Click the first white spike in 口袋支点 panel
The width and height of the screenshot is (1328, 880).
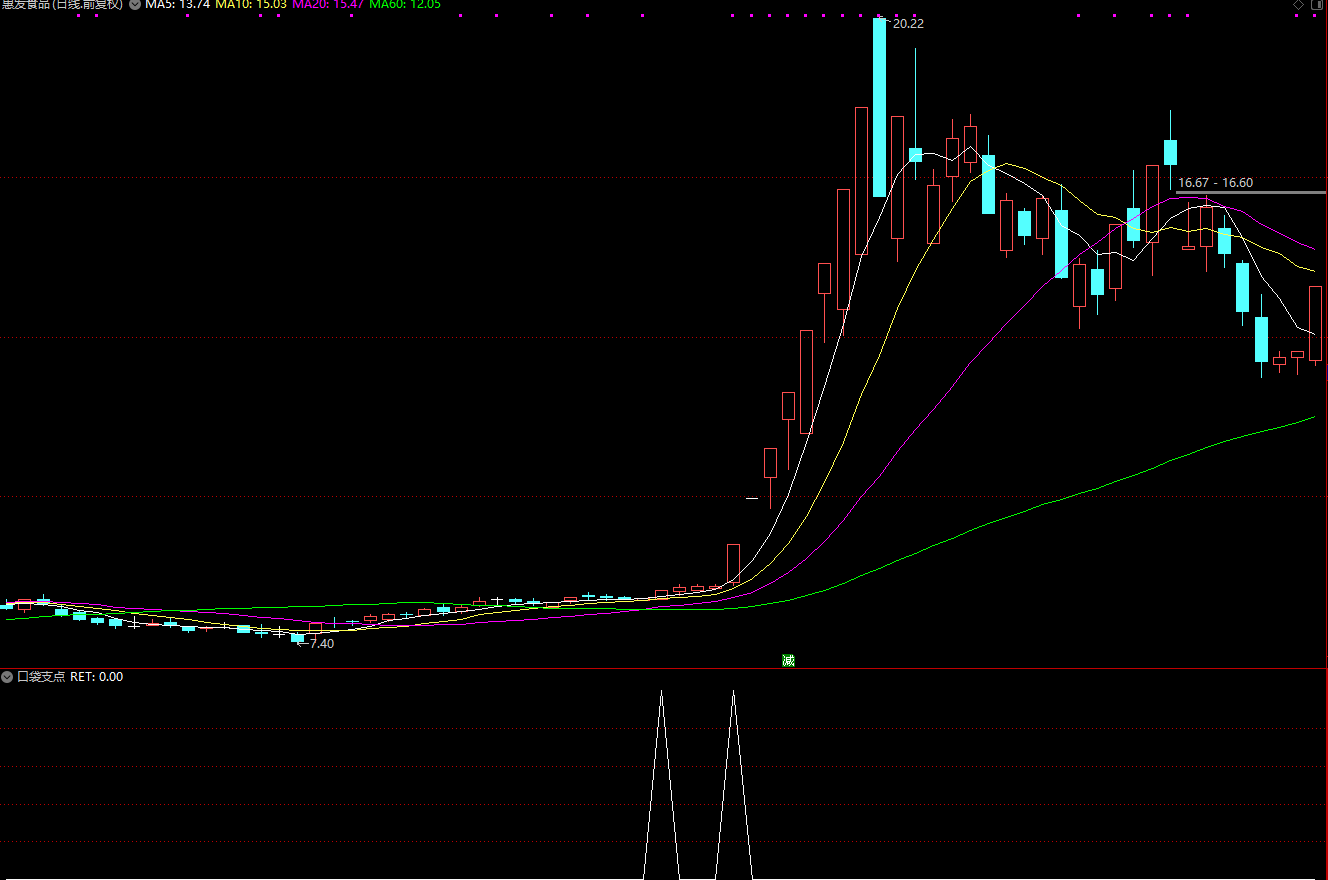click(x=661, y=785)
